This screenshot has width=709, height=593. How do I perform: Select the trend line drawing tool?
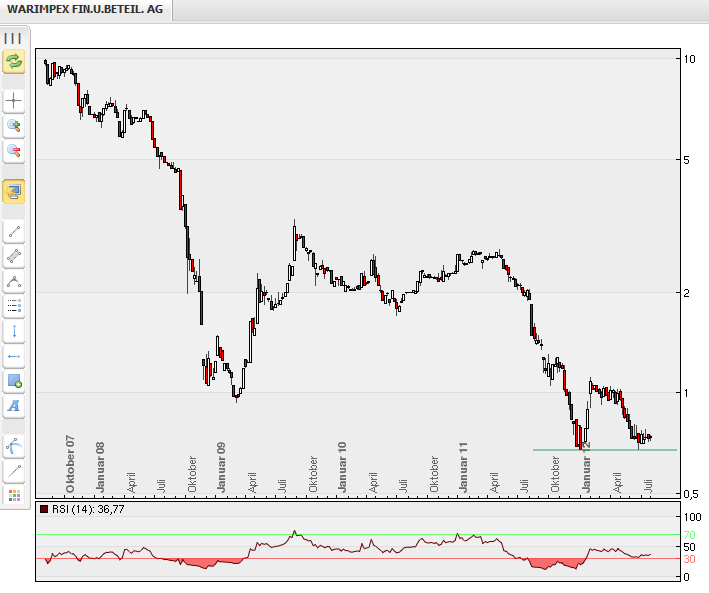(14, 232)
